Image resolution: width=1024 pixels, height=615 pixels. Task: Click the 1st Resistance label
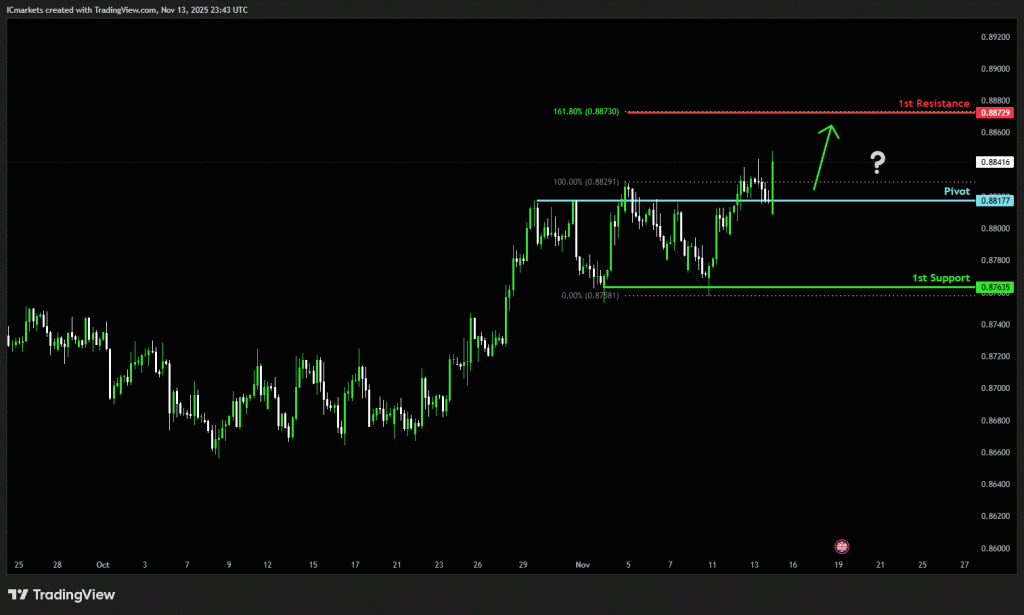933,103
